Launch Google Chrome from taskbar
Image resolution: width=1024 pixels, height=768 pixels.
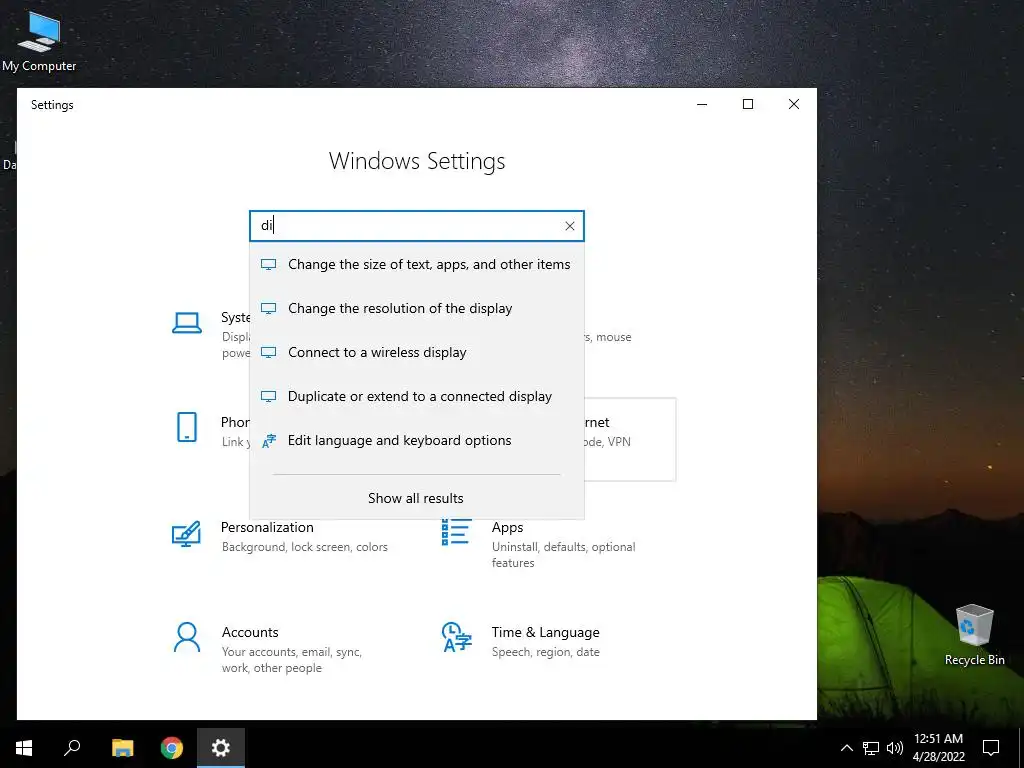click(x=172, y=748)
